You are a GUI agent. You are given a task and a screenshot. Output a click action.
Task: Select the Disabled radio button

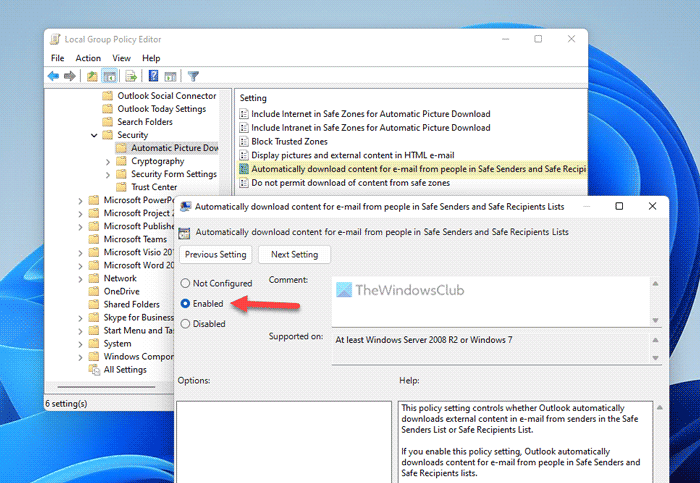point(185,324)
